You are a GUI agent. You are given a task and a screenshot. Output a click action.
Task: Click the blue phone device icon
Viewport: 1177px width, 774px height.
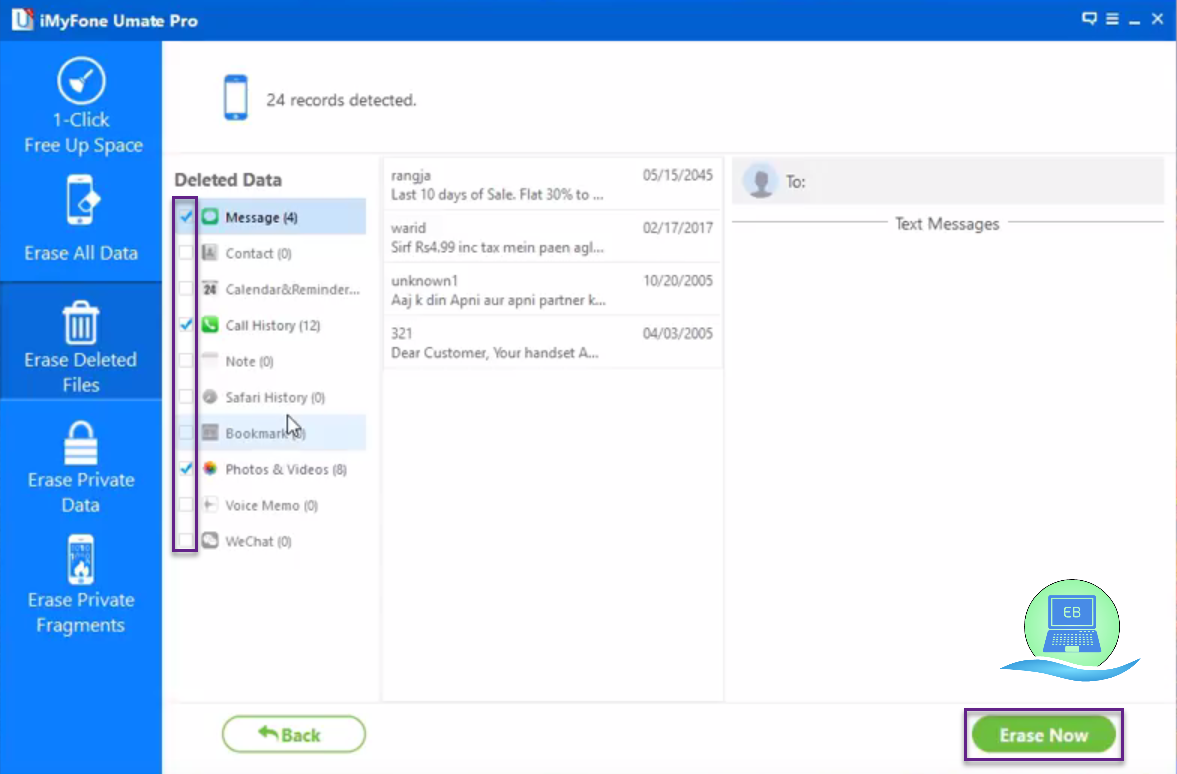(236, 98)
